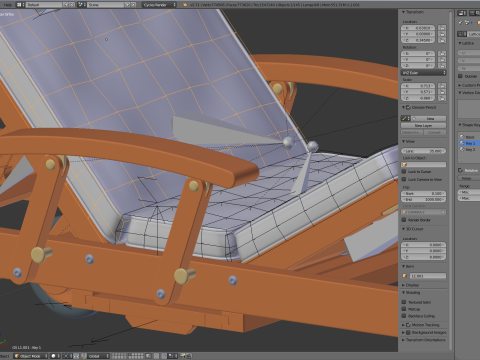Screen dimensions: 480x360
Task: Toggle the Render Border checkbox
Action: [404, 220]
